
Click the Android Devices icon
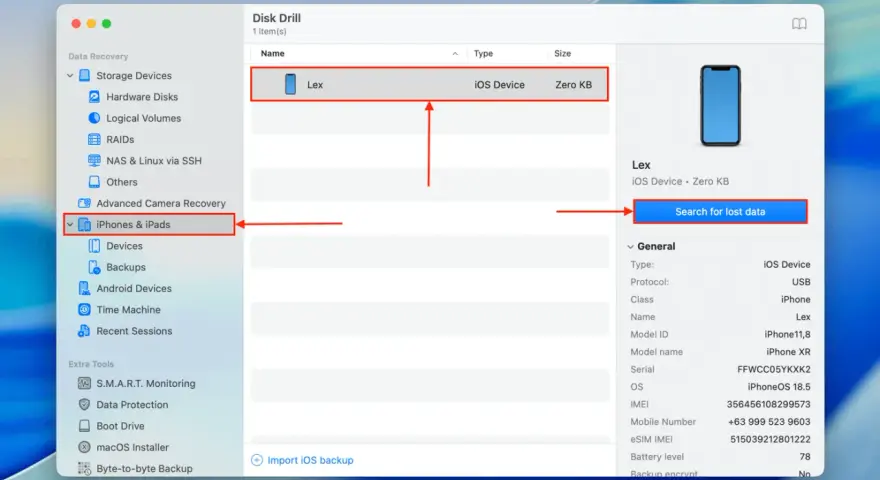point(84,289)
